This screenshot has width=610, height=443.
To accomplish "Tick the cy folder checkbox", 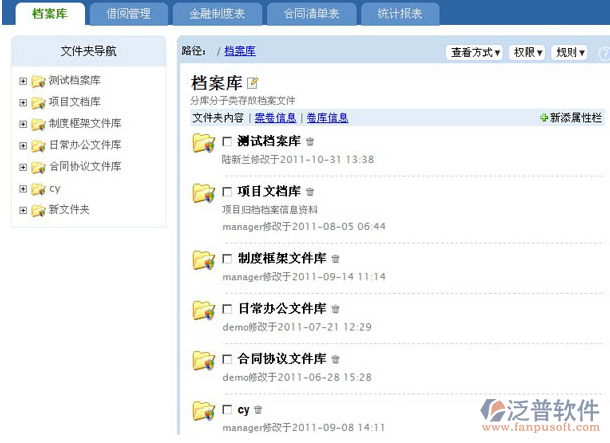I will 227,410.
